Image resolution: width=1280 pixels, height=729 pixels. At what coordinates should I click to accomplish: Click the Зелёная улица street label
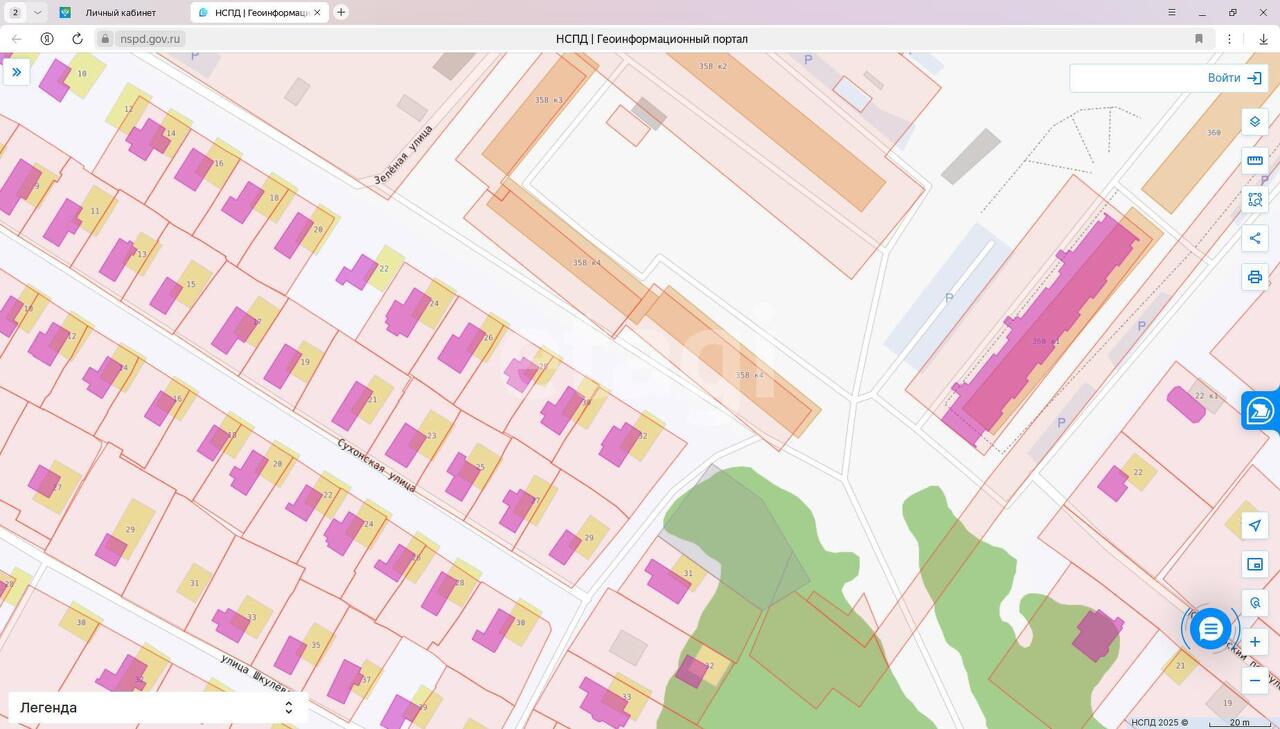pos(403,155)
